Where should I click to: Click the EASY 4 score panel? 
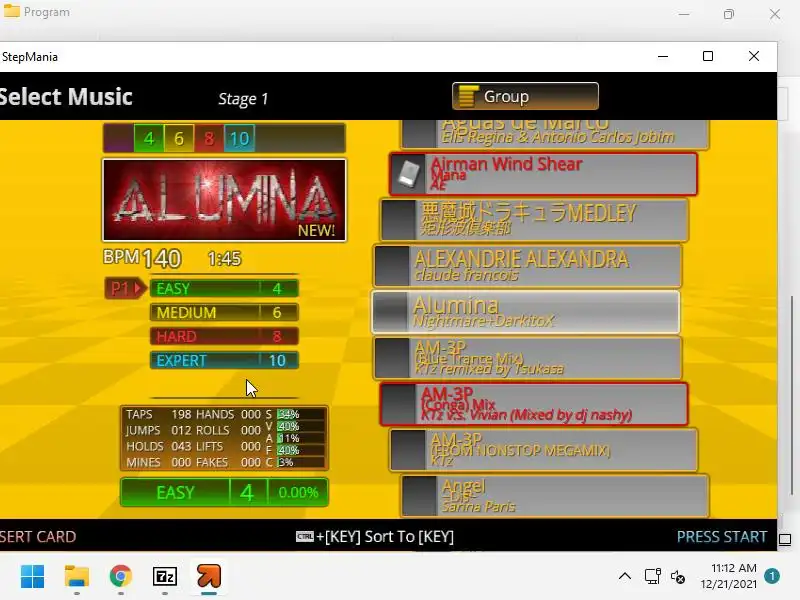[x=224, y=492]
